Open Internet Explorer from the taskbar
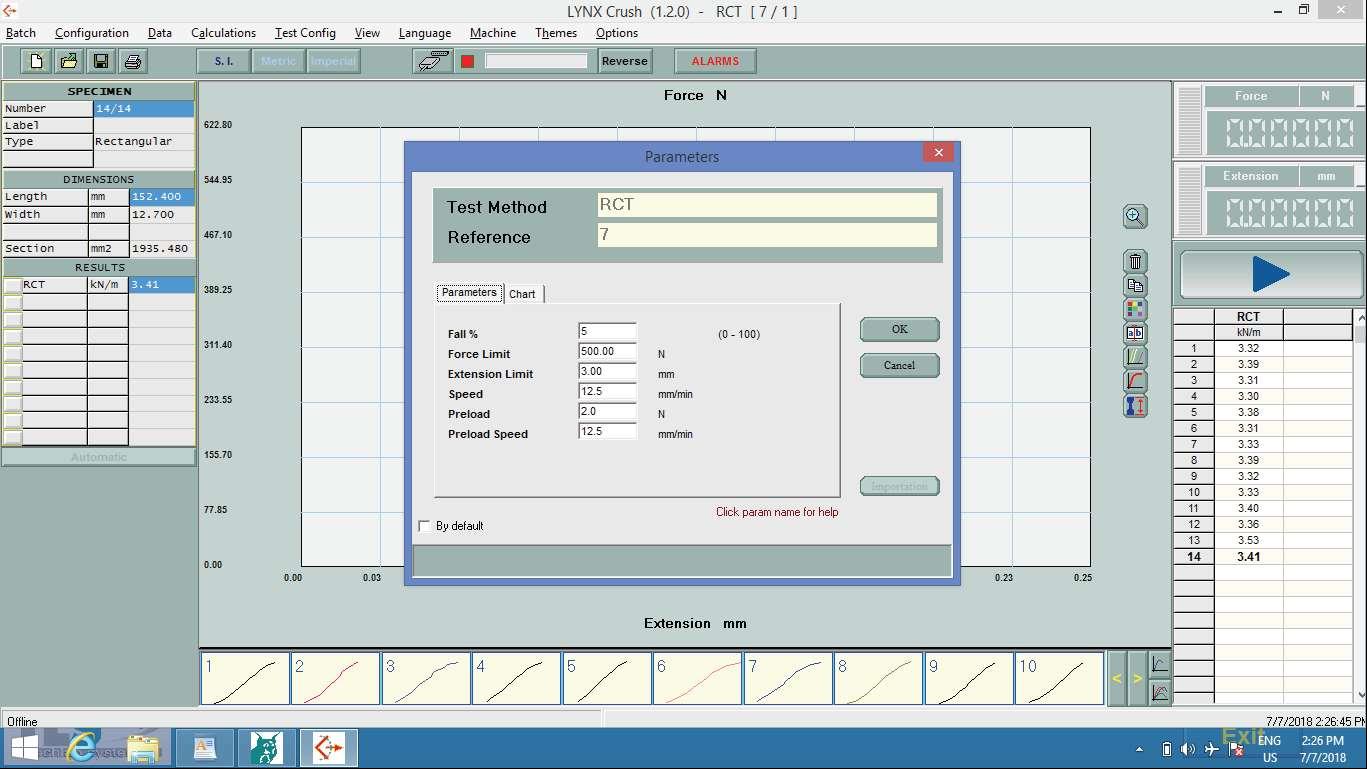The image size is (1367, 769). click(x=84, y=748)
